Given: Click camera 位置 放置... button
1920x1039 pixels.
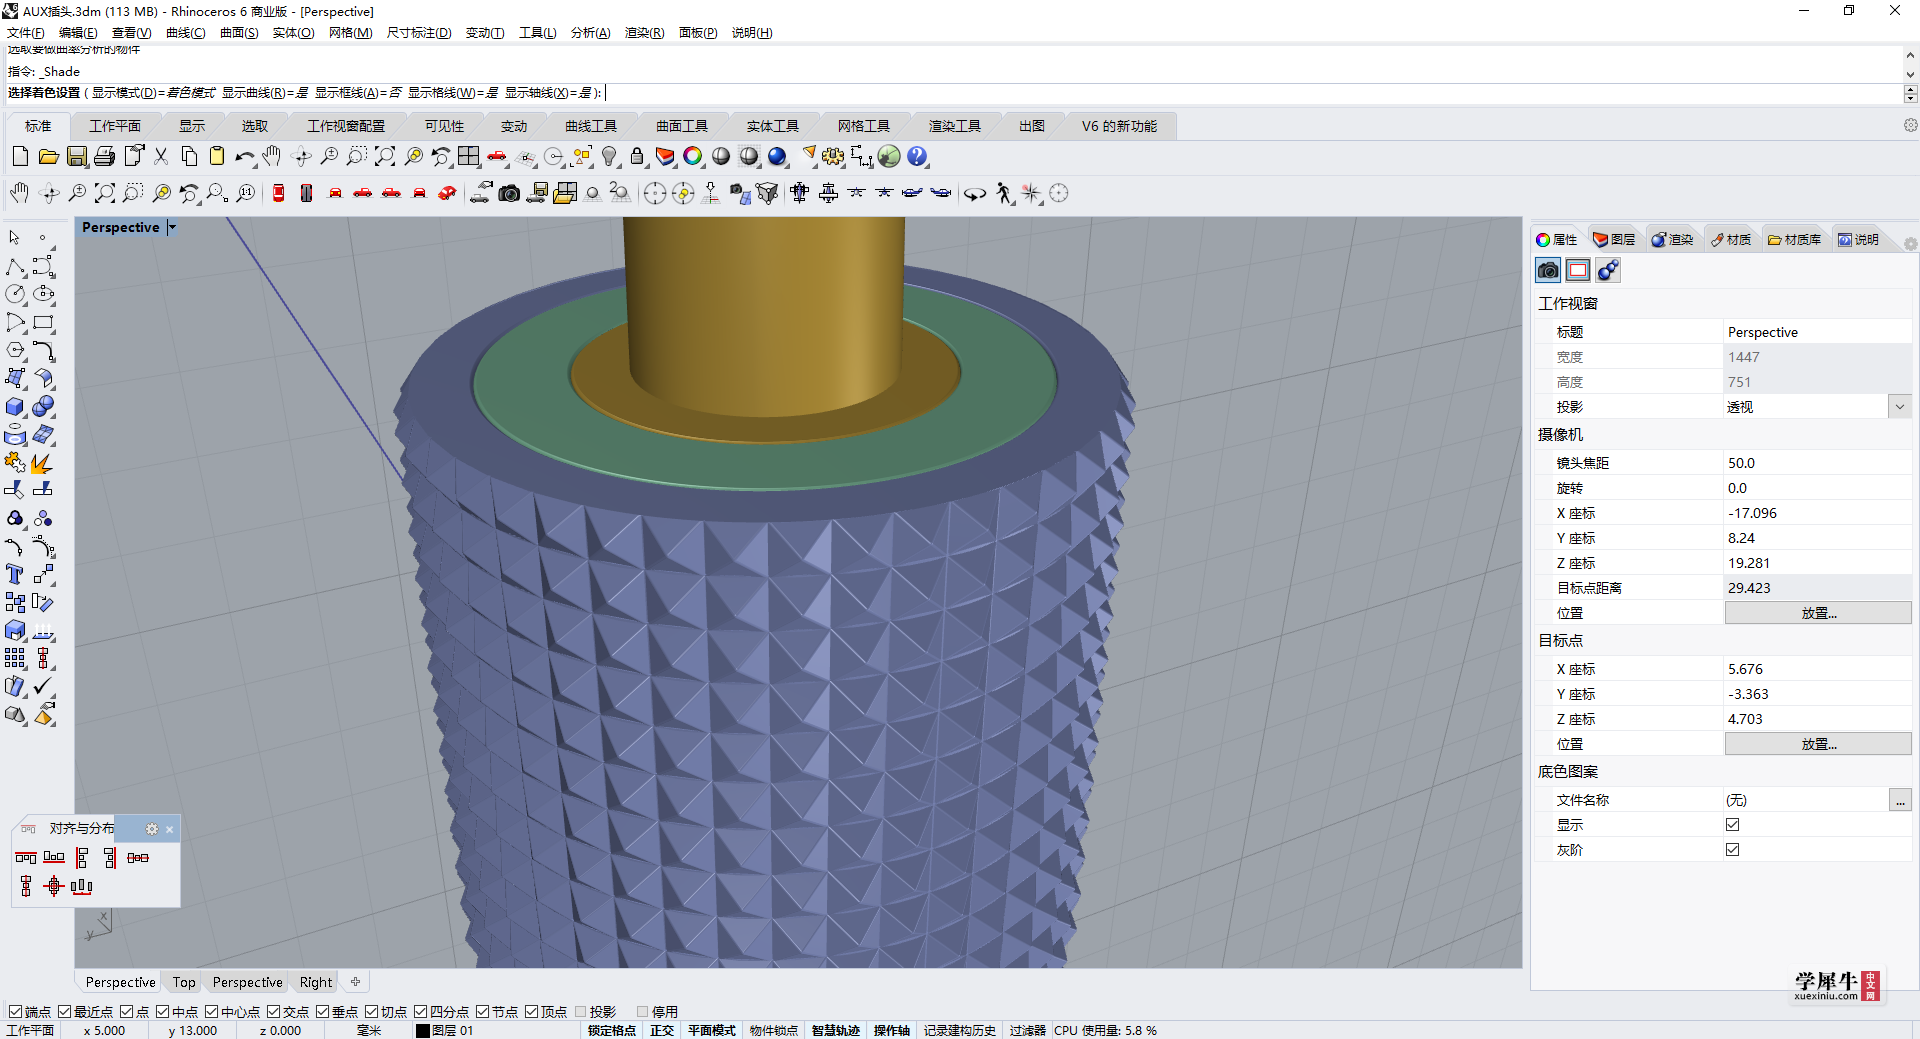Looking at the screenshot, I should (x=1818, y=613).
